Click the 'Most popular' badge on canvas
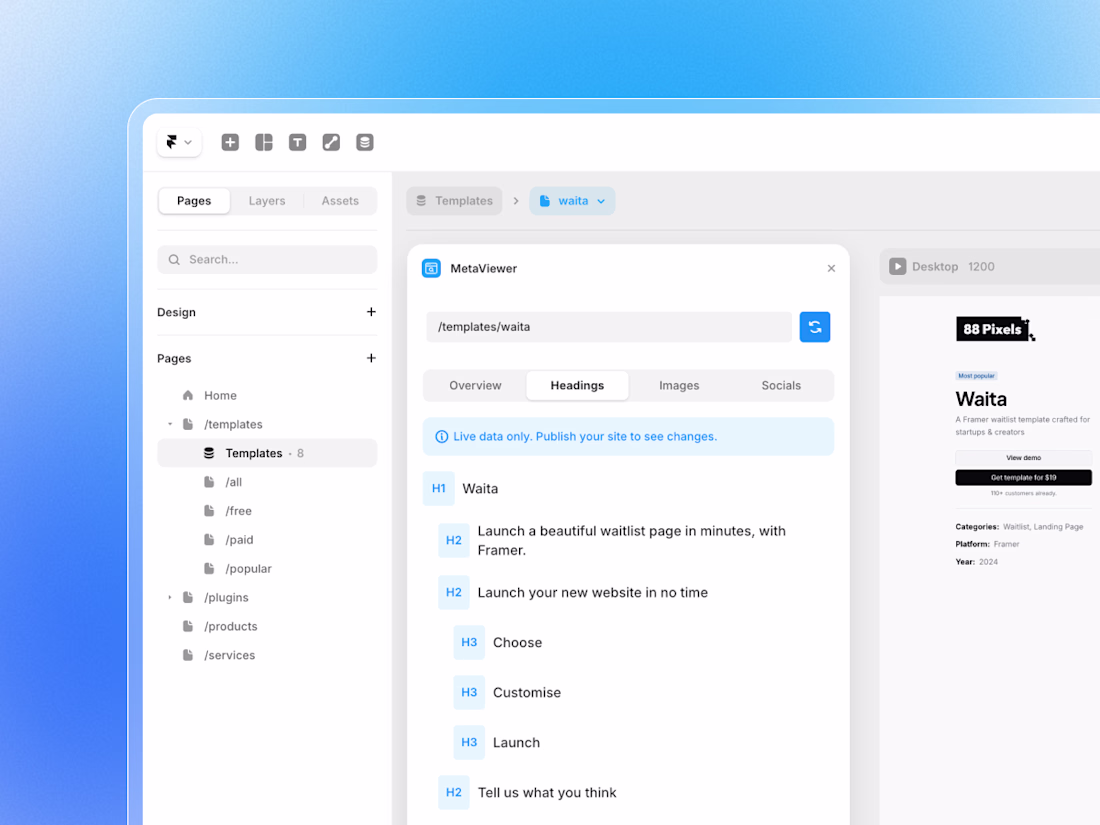The image size is (1100, 825). (x=977, y=376)
